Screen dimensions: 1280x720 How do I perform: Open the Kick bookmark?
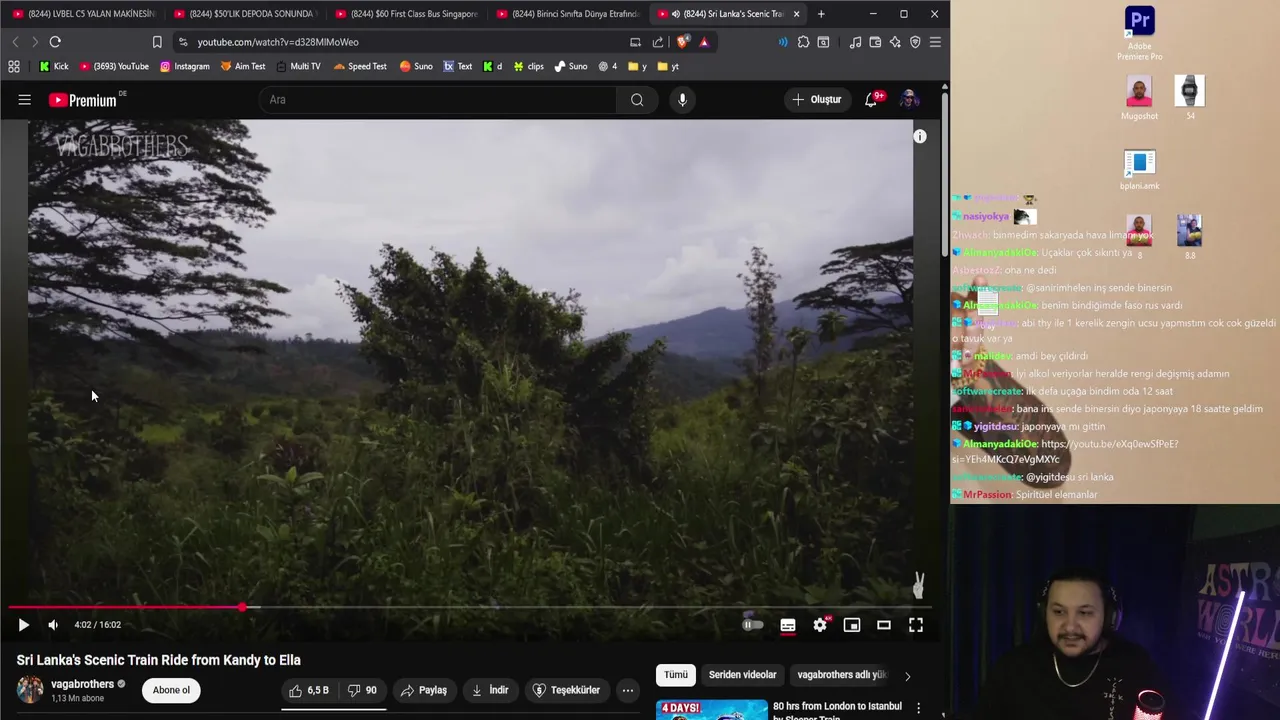[x=54, y=67]
